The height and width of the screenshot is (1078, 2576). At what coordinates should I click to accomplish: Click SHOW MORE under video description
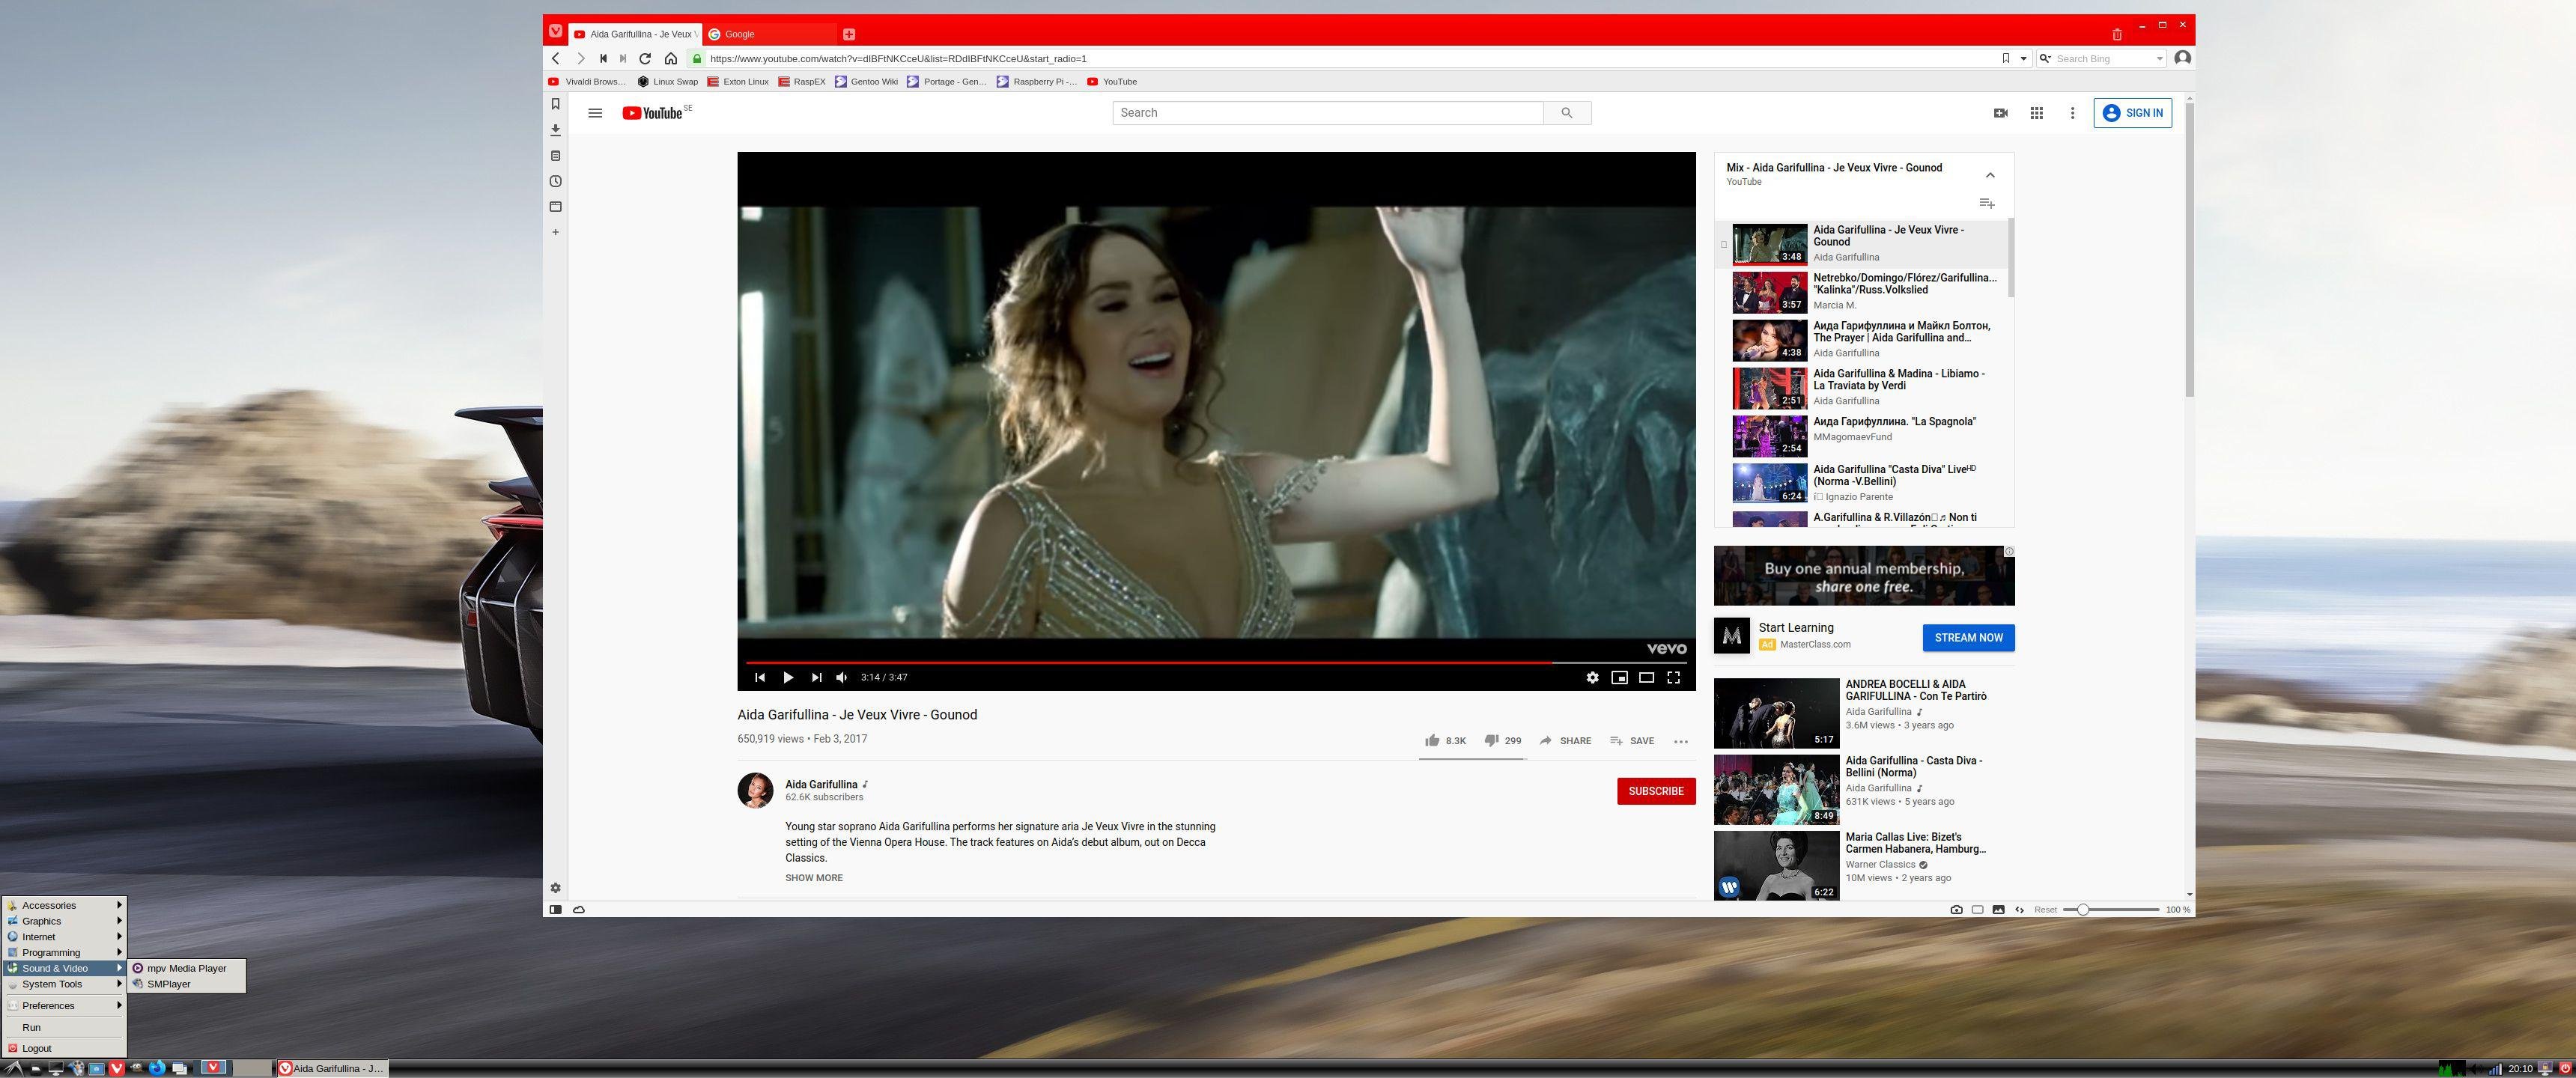[x=813, y=878]
